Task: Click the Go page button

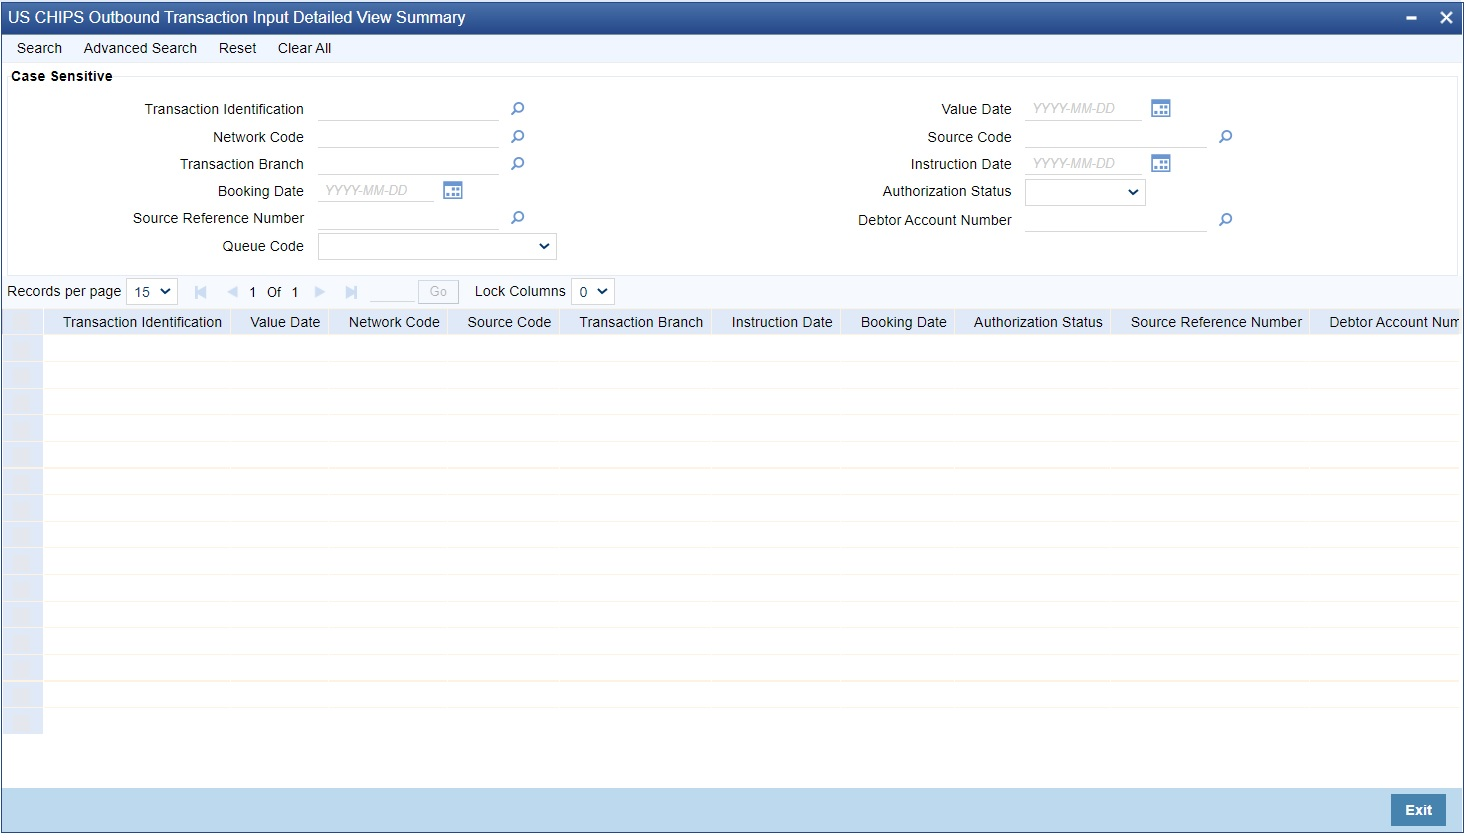Action: pos(438,292)
